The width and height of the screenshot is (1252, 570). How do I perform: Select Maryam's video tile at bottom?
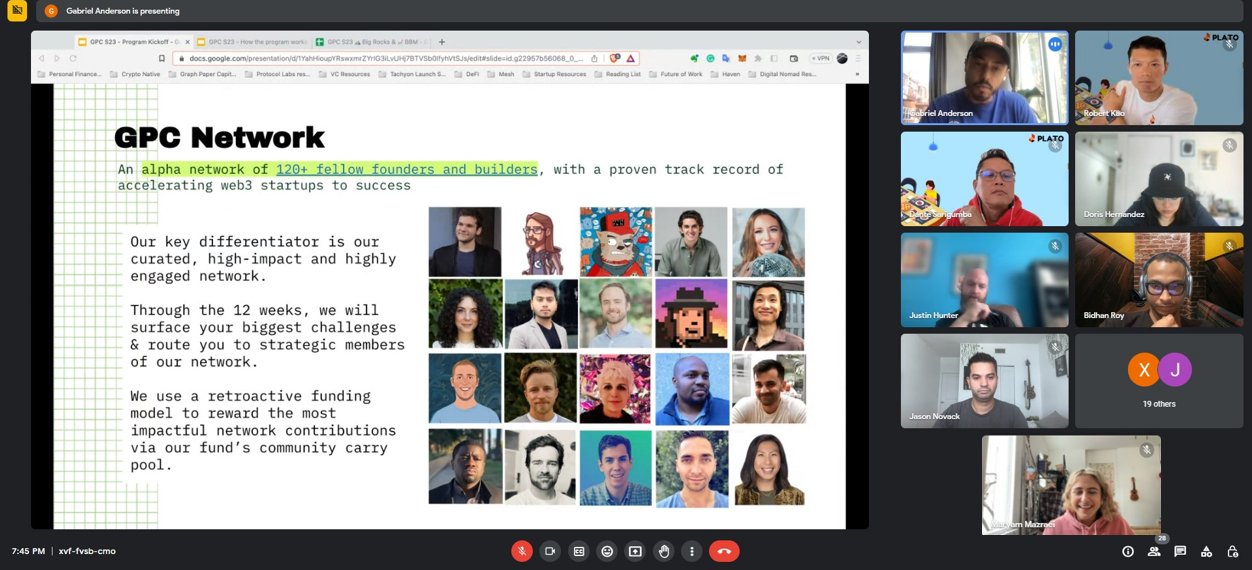(1071, 485)
